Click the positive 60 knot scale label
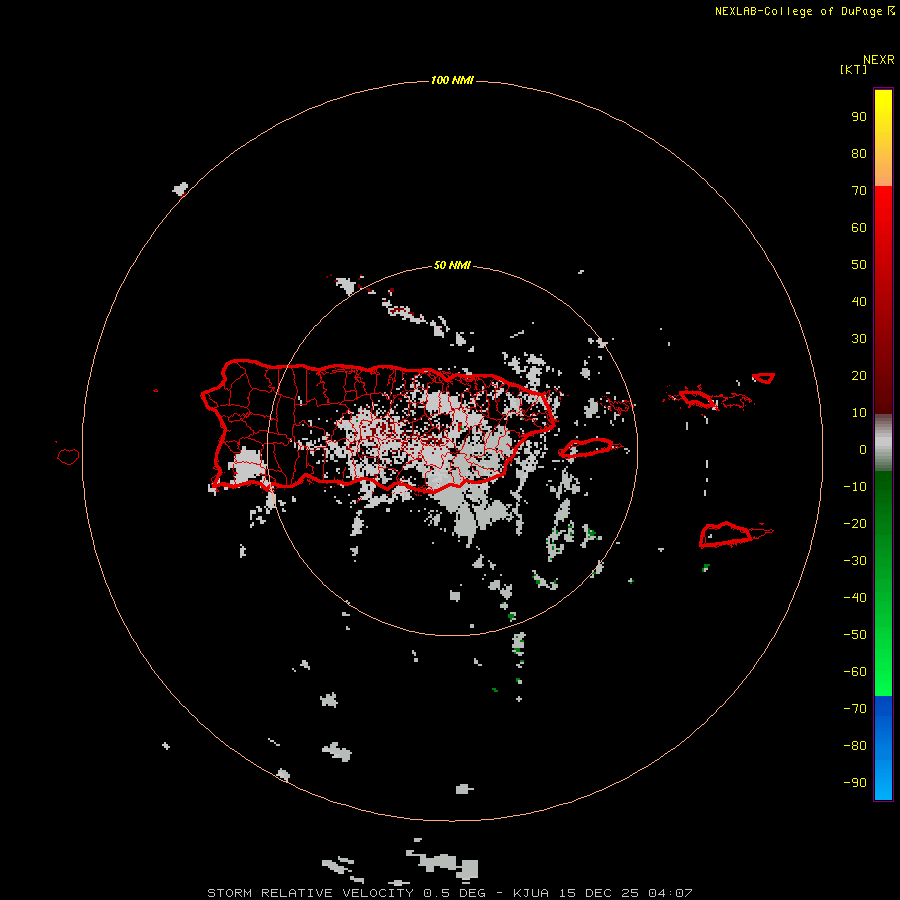The height and width of the screenshot is (900, 900). [859, 228]
